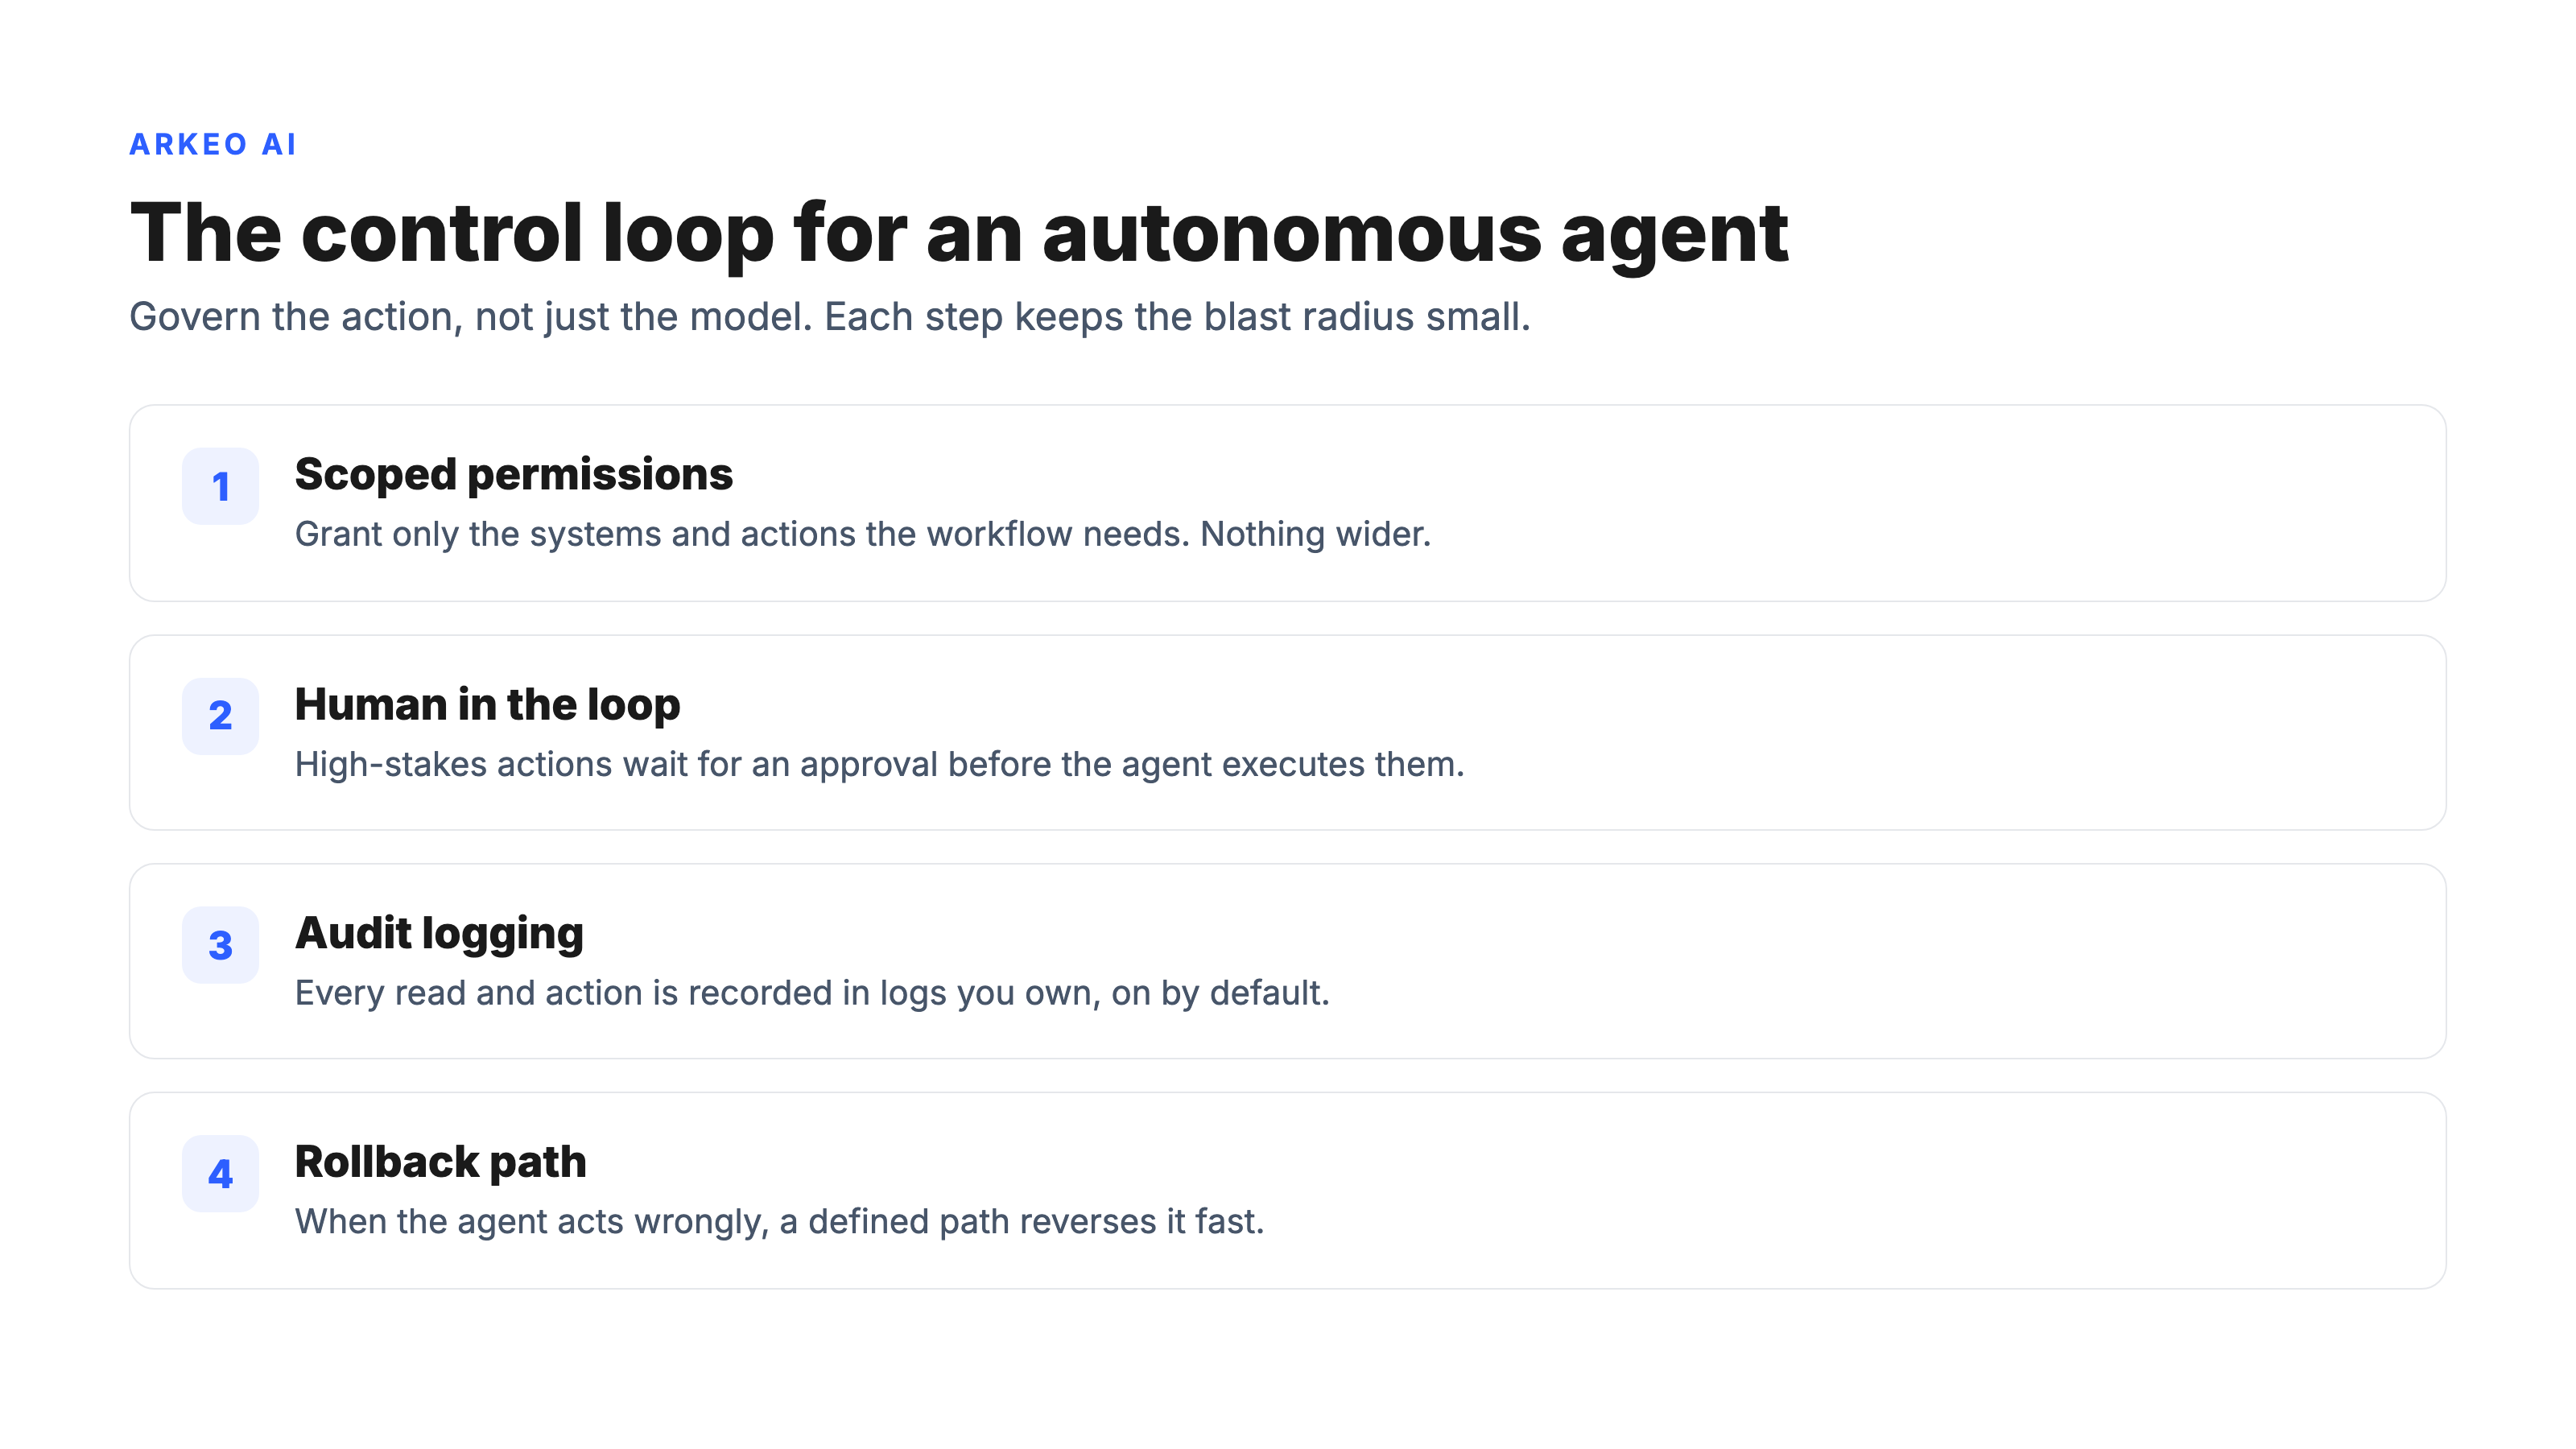Click the number 3 badge for Audit logging
This screenshot has height=1449, width=2576.
point(220,945)
